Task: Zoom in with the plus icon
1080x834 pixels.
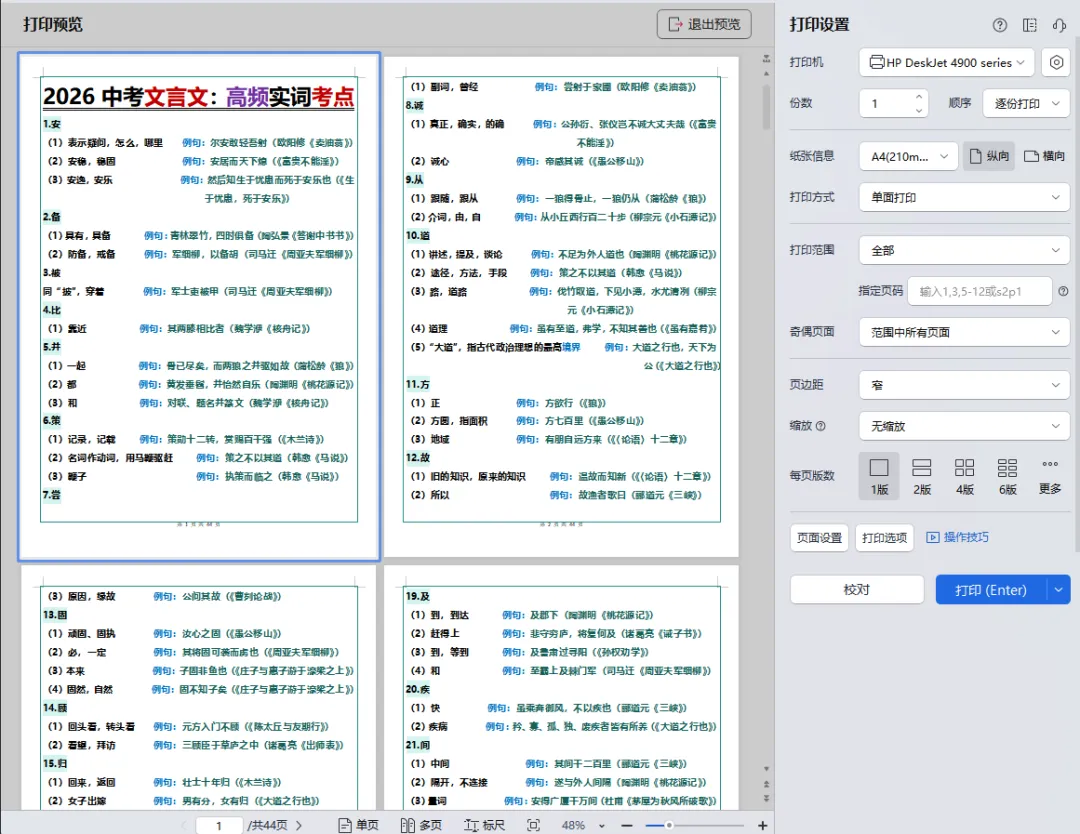Action: 762,825
